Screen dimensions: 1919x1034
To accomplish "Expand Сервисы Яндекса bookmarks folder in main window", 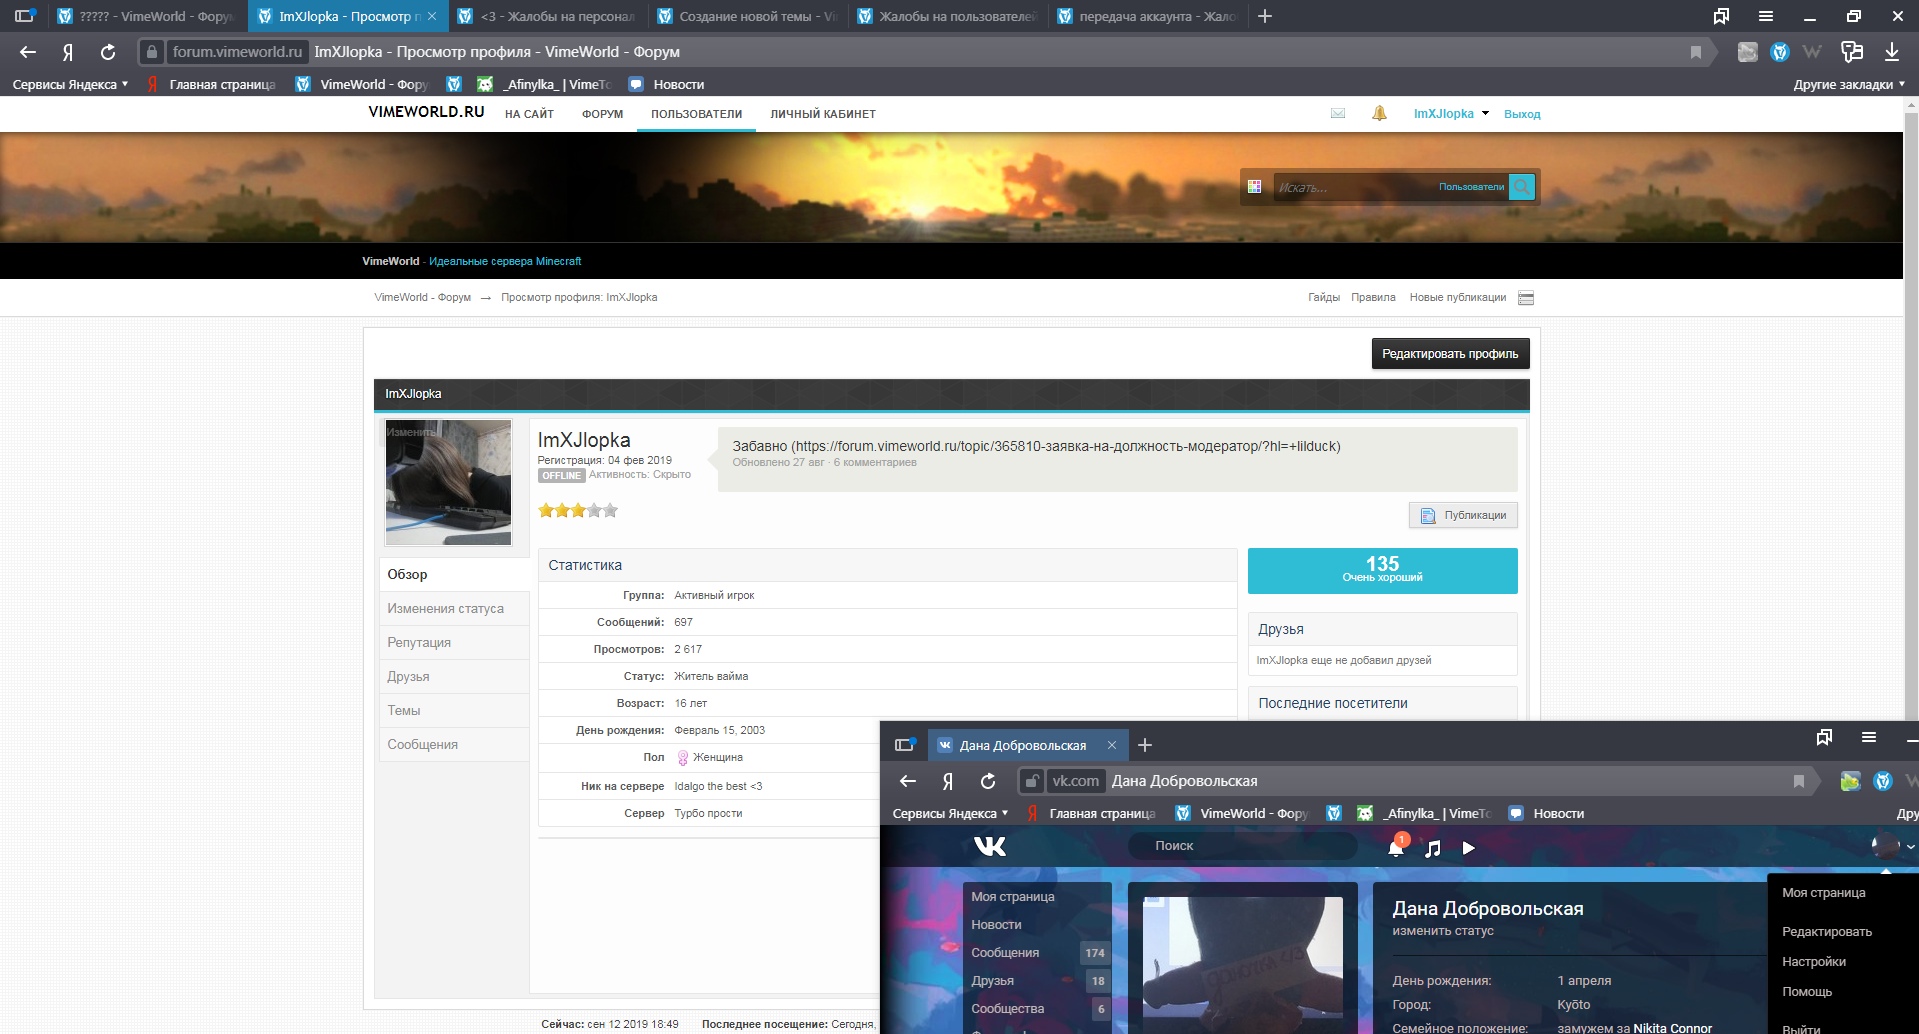I will pos(70,85).
